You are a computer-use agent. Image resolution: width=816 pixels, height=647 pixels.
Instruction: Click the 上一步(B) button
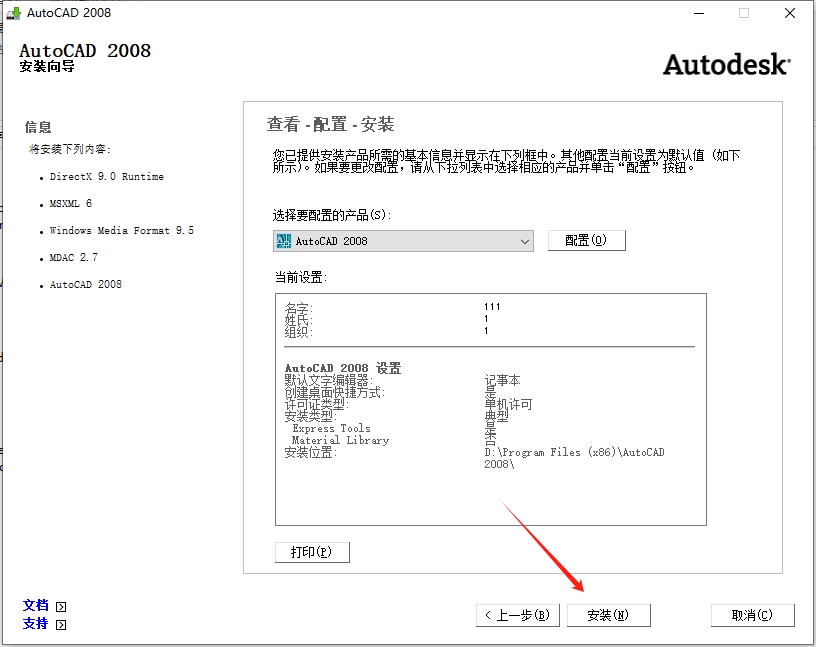pyautogui.click(x=517, y=615)
